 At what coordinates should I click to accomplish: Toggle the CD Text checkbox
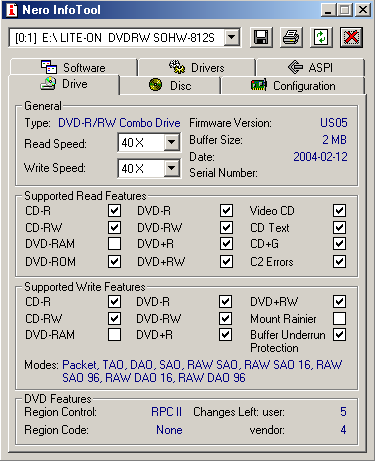(339, 228)
